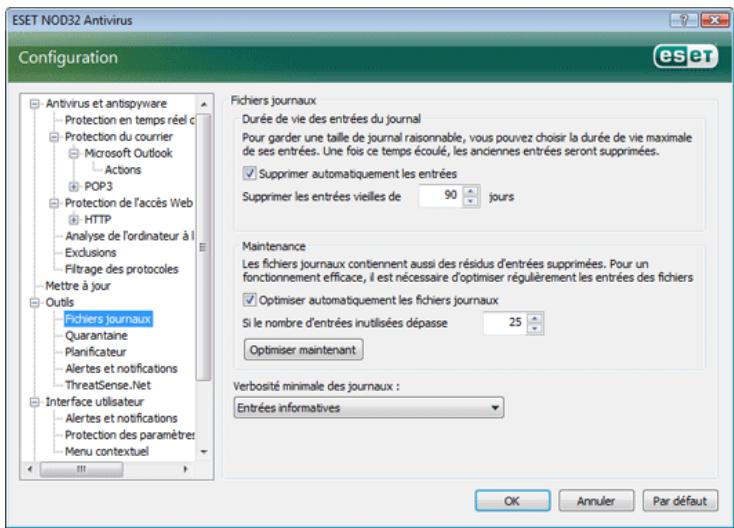Select Microsoft Outlook tree item
This screenshot has width=734, height=528.
(x=128, y=153)
